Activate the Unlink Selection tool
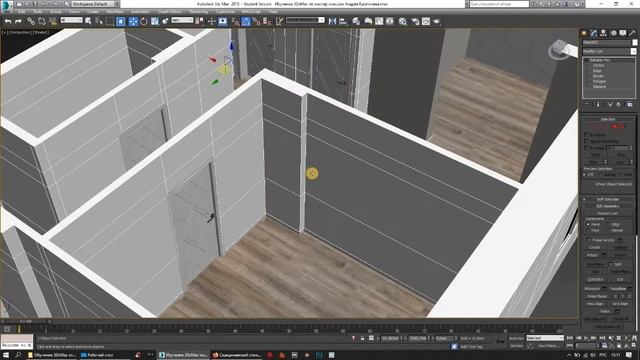 click(x=42, y=21)
